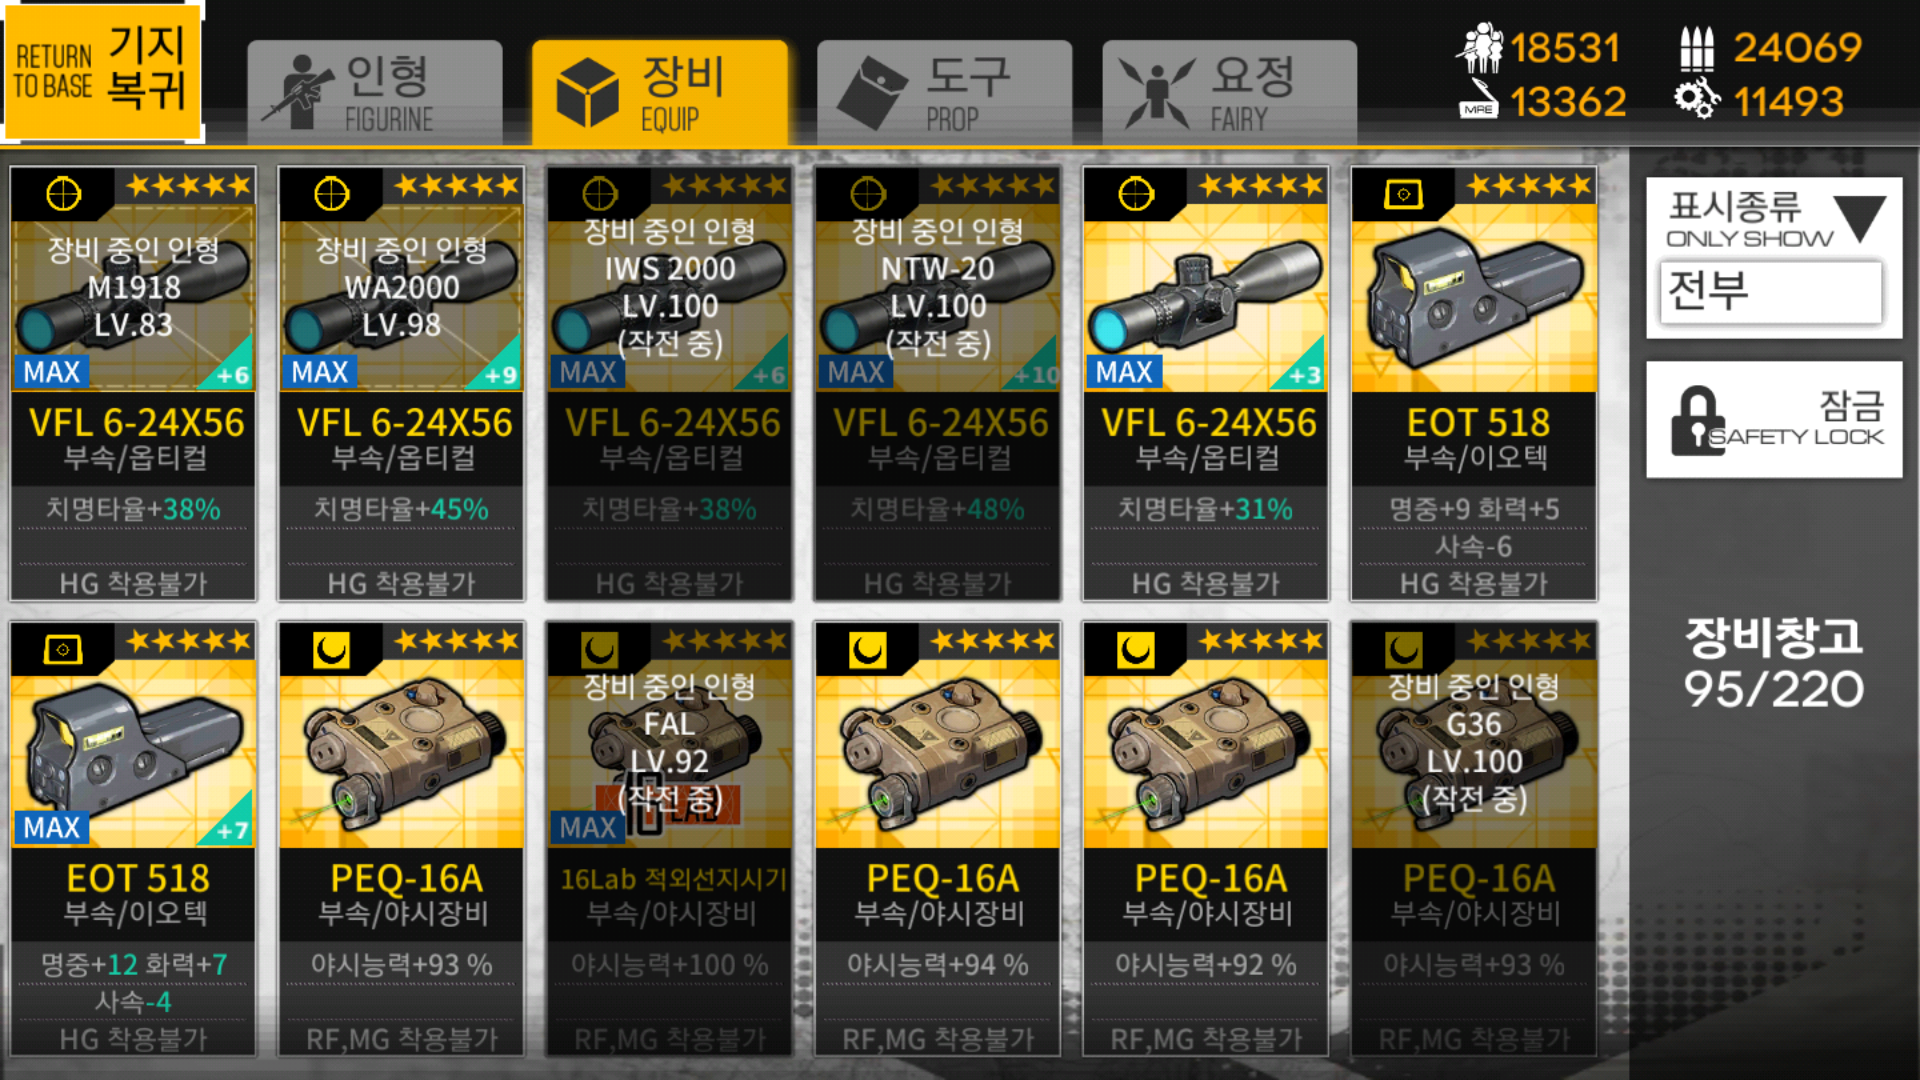Screen dimensions: 1920x1080
Task: Select the VFL 6-24X56 scope equipped on M1918
Action: (134, 384)
